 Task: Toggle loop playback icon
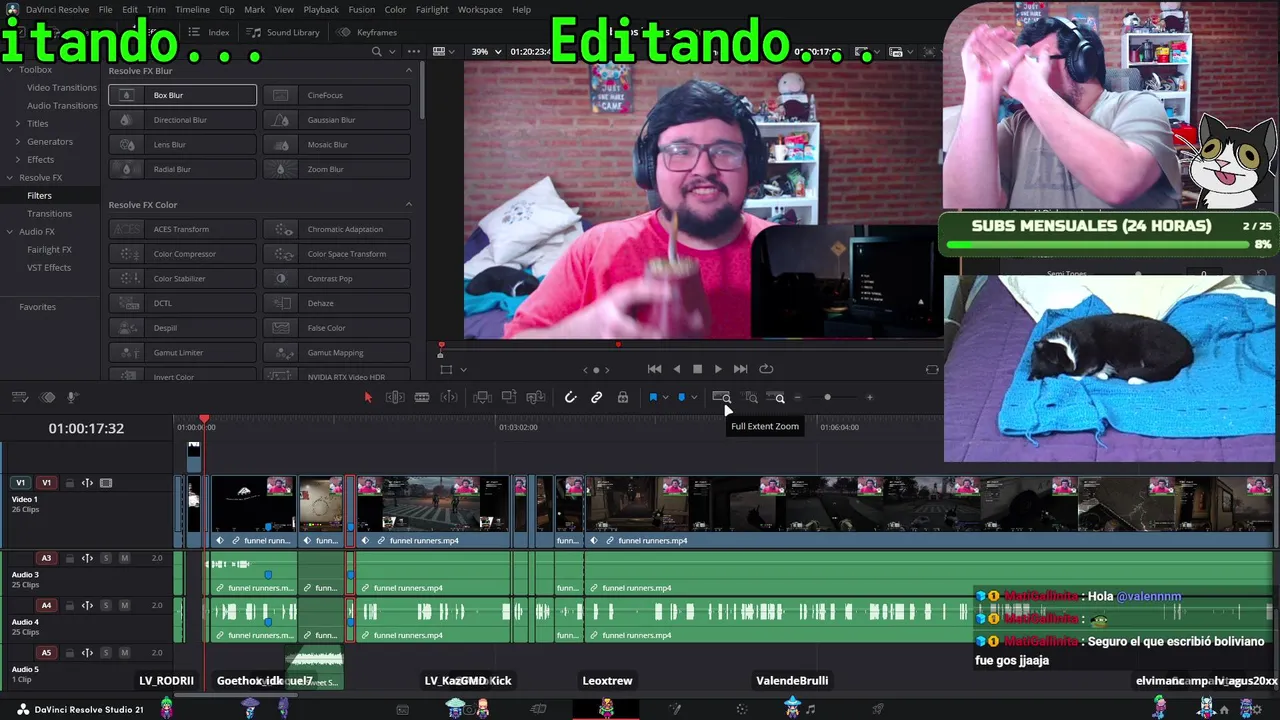tap(766, 369)
